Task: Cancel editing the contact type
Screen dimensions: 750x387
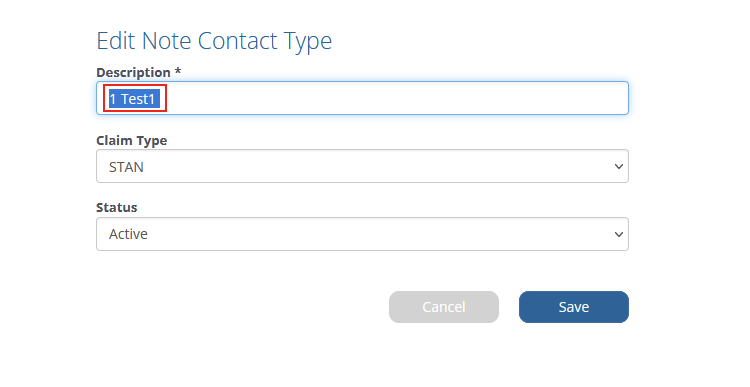Action: 443,307
